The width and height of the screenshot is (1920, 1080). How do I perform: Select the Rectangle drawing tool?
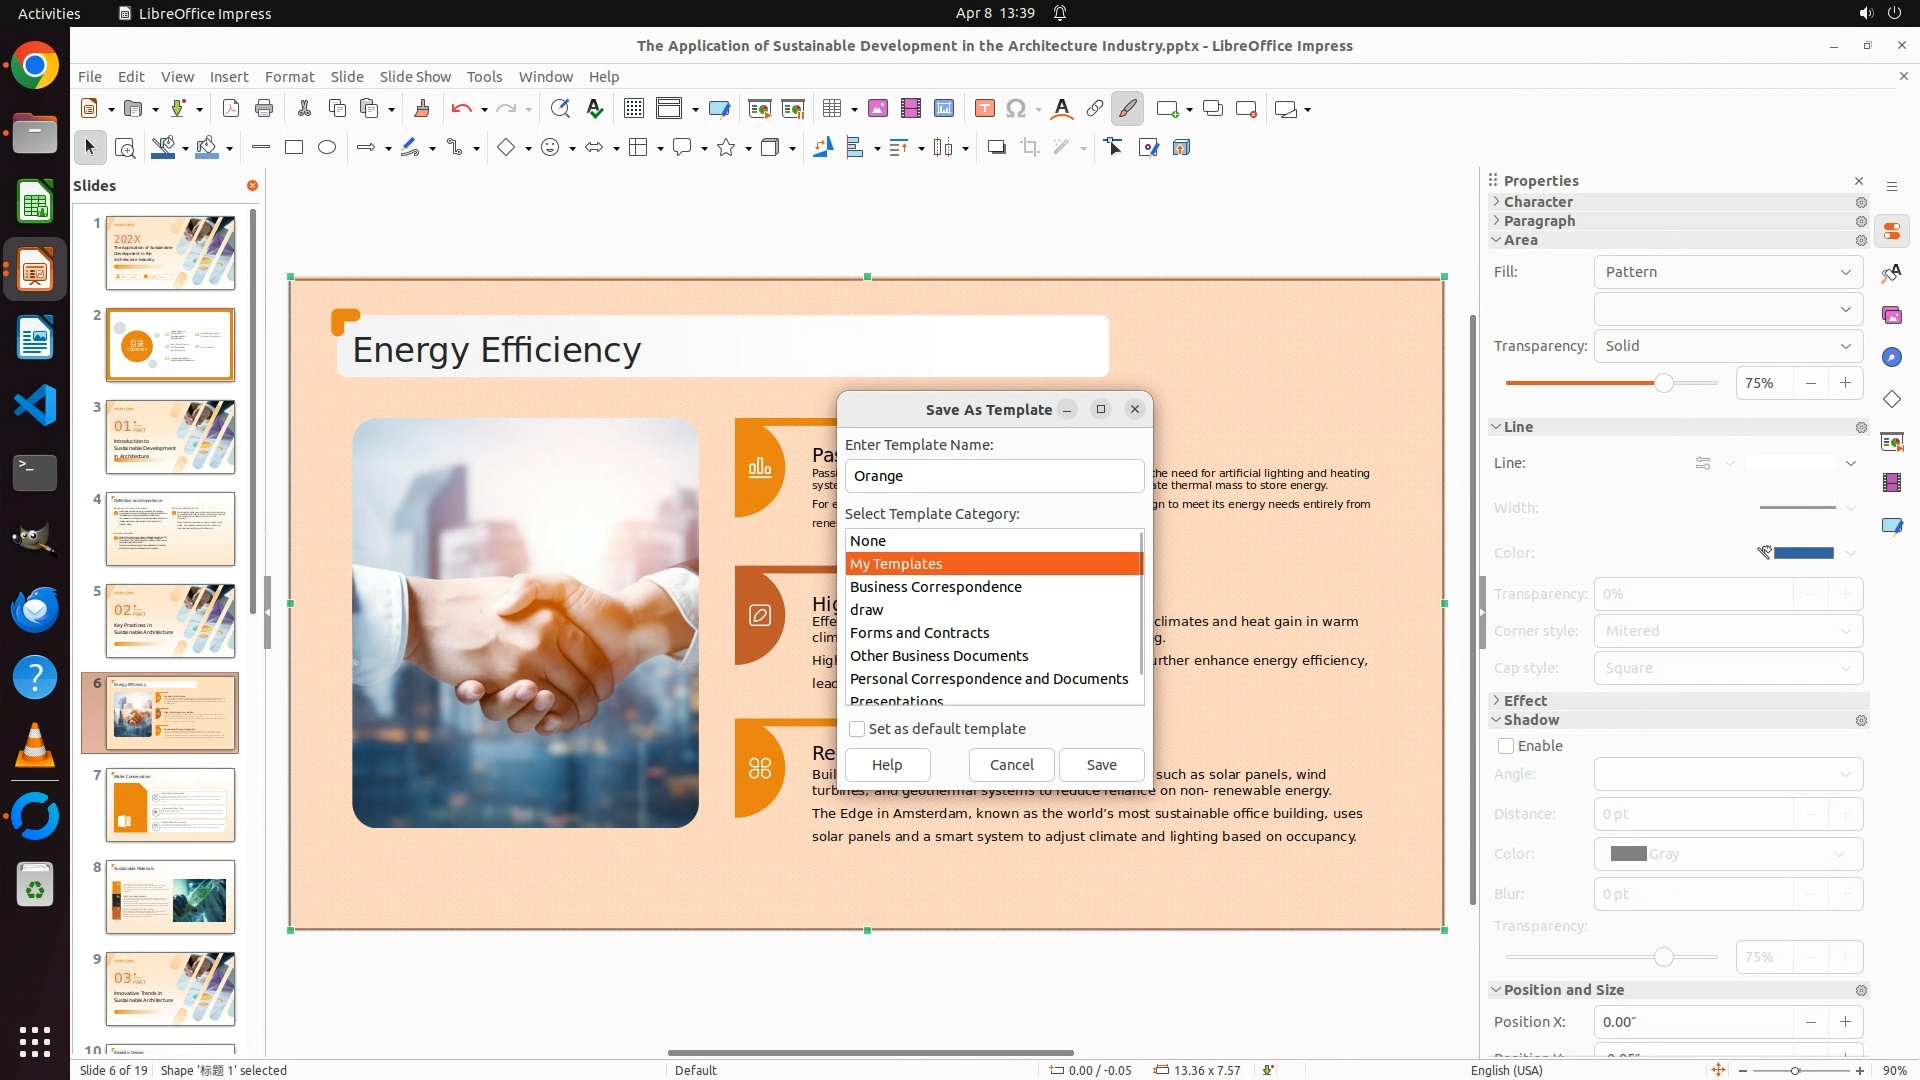(x=294, y=148)
